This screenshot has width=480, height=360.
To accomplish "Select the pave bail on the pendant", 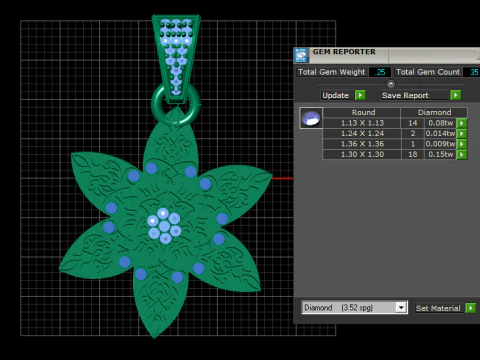I will 176,58.
